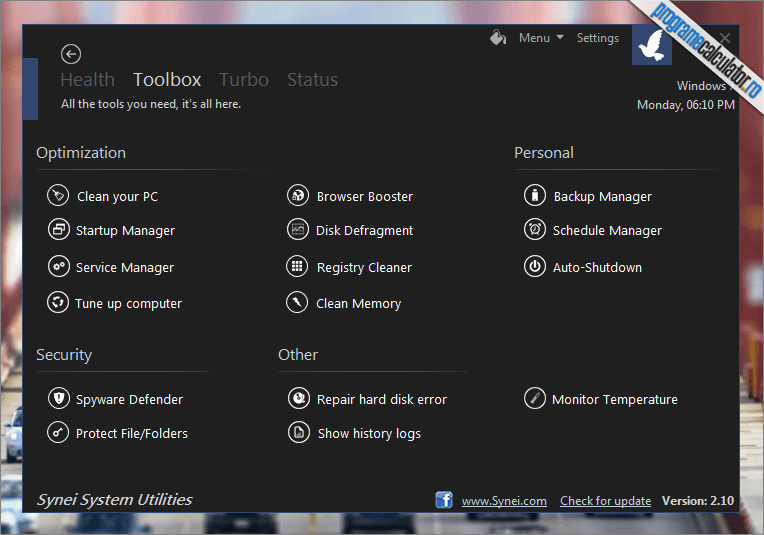Open the Backup Manager icon

point(535,195)
